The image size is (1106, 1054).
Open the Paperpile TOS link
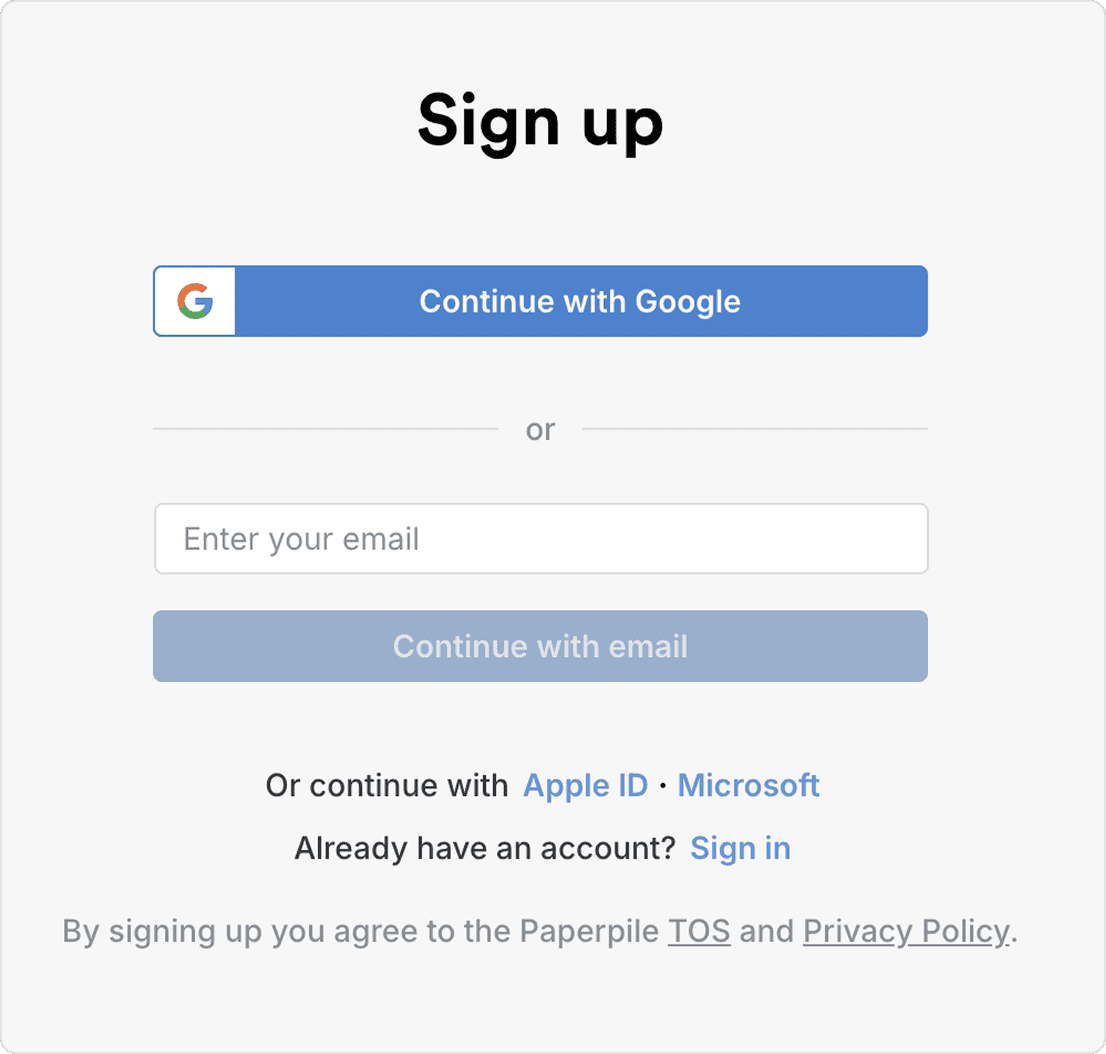pos(699,932)
